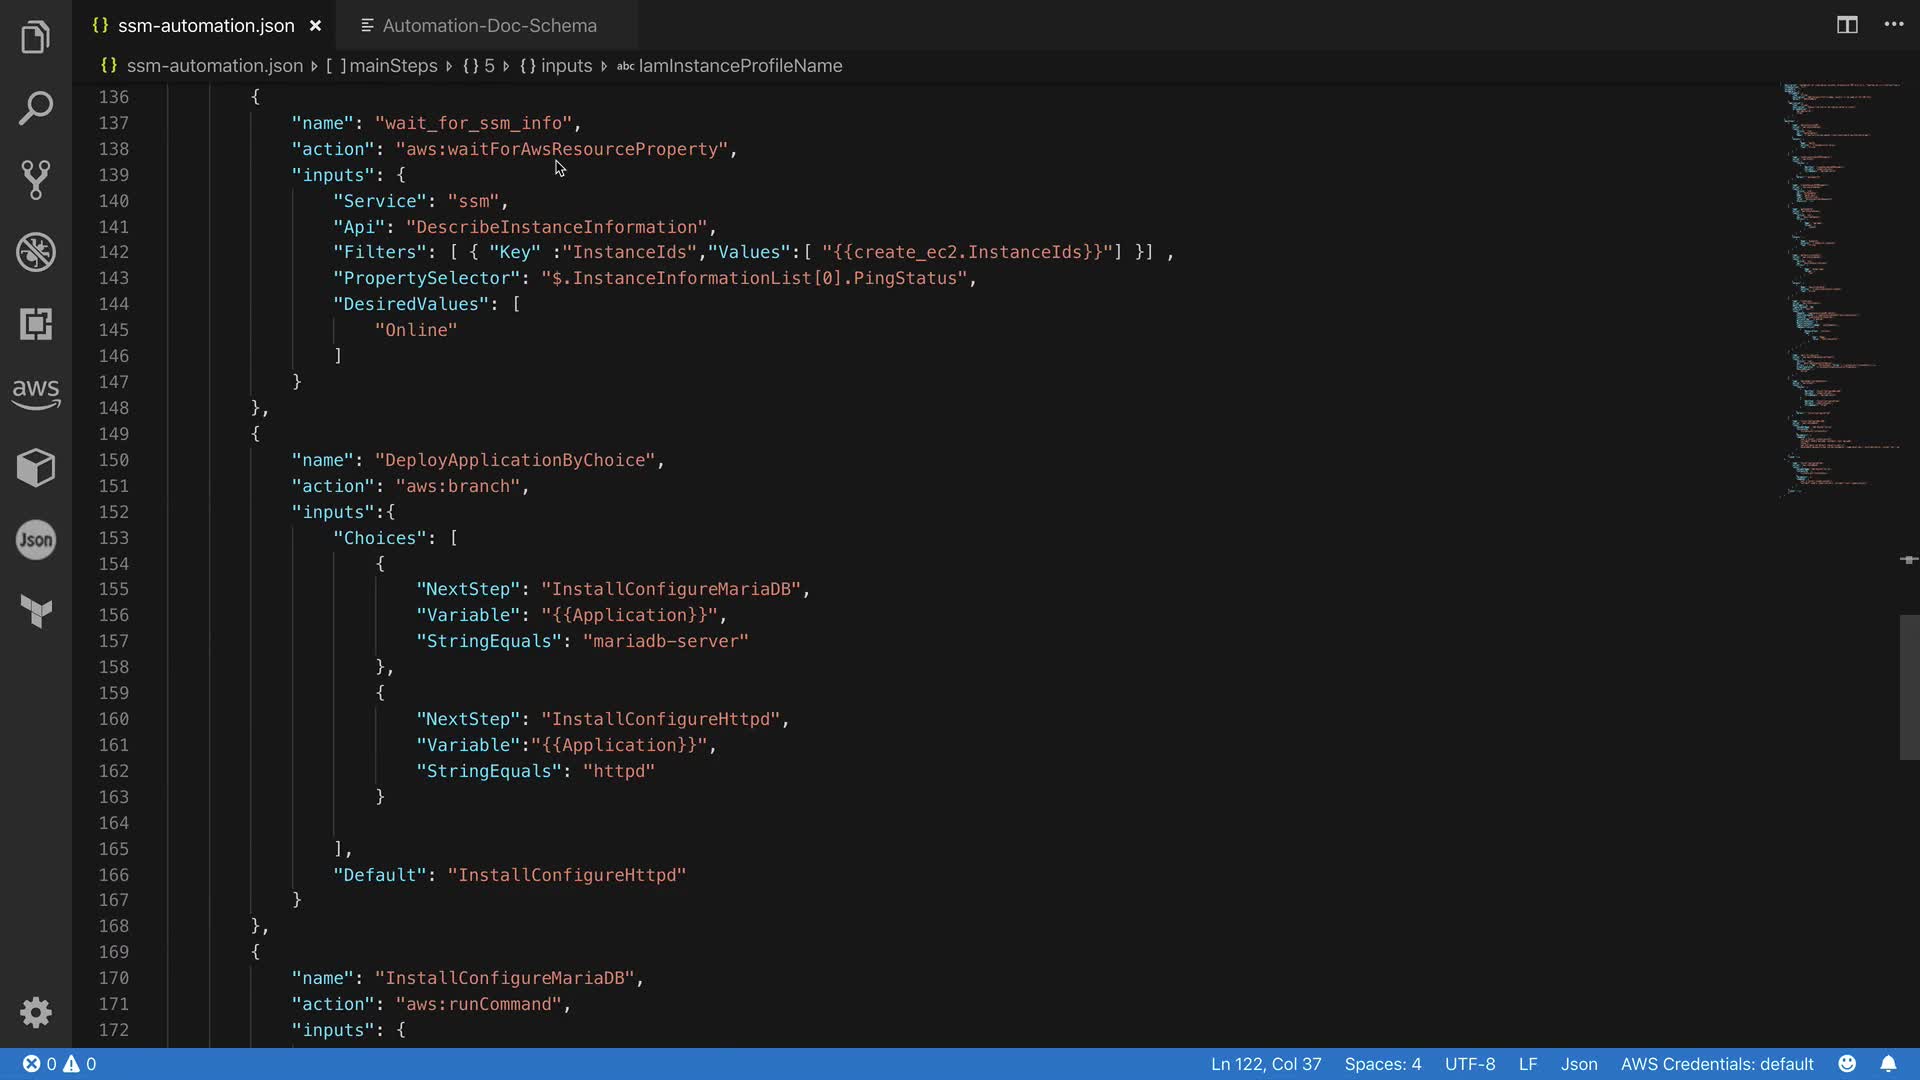Open the editor More Actions menu

[1894, 25]
